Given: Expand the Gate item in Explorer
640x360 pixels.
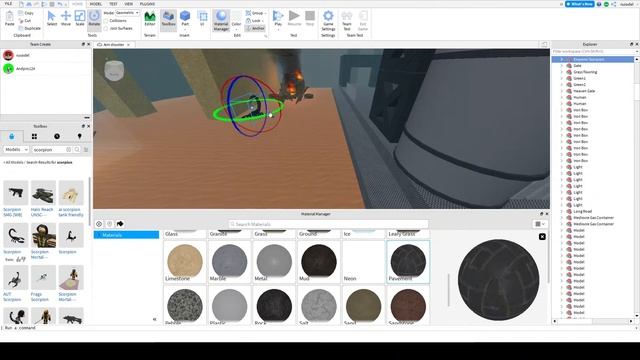Looking at the screenshot, I should pos(562,66).
